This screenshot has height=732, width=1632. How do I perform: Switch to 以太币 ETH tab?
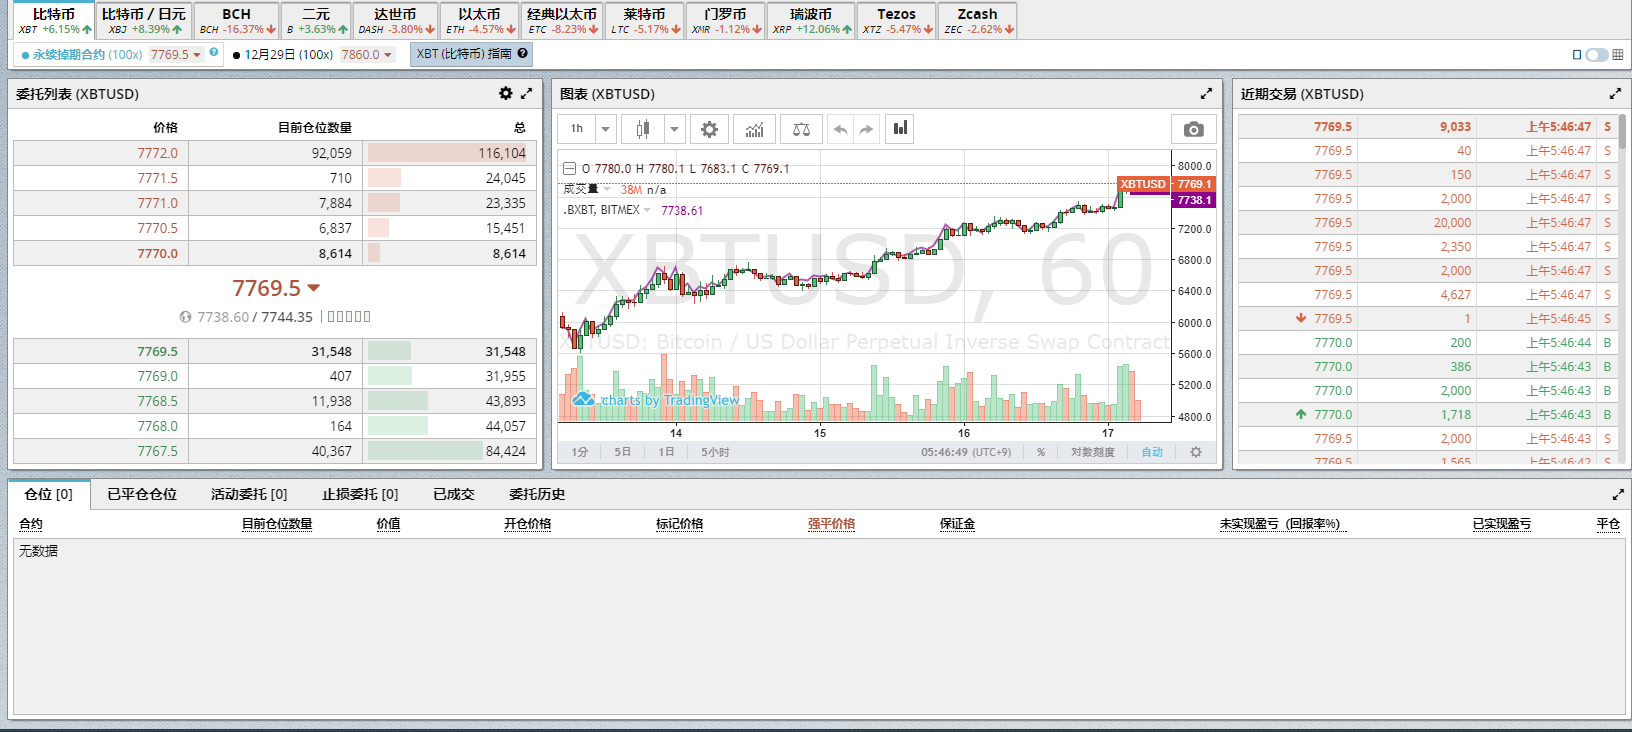pyautogui.click(x=480, y=21)
